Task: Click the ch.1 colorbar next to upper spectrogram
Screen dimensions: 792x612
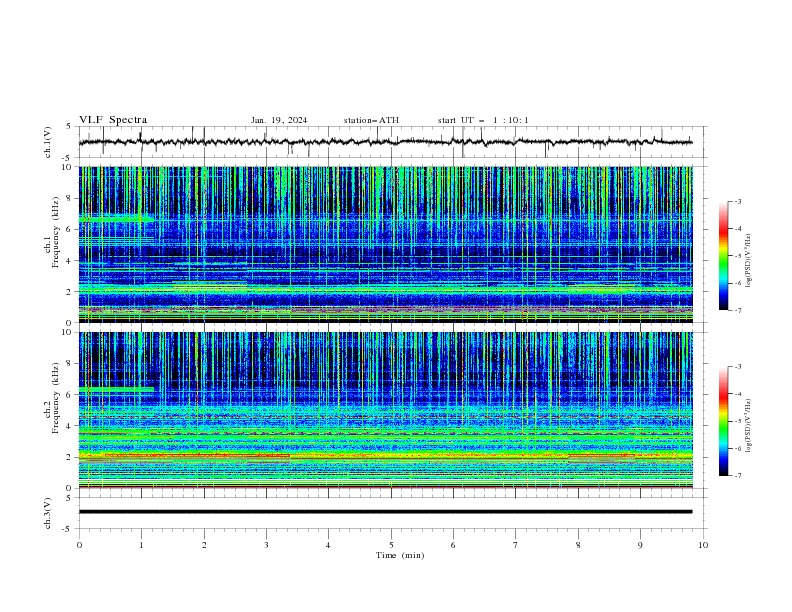Action: click(724, 256)
